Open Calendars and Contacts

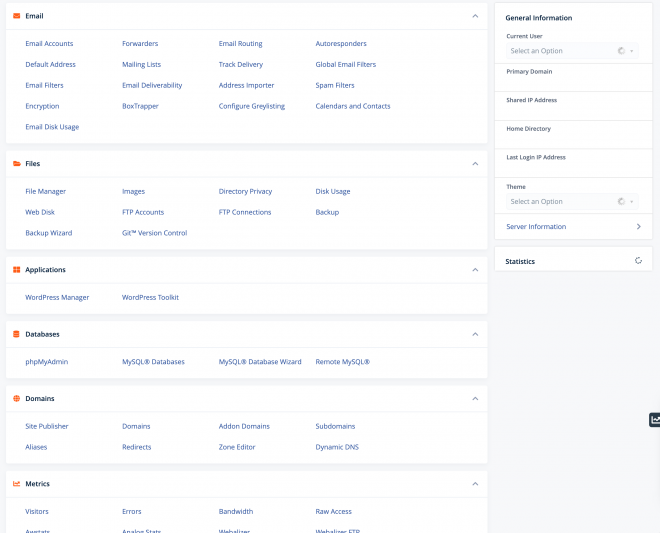pyautogui.click(x=353, y=106)
